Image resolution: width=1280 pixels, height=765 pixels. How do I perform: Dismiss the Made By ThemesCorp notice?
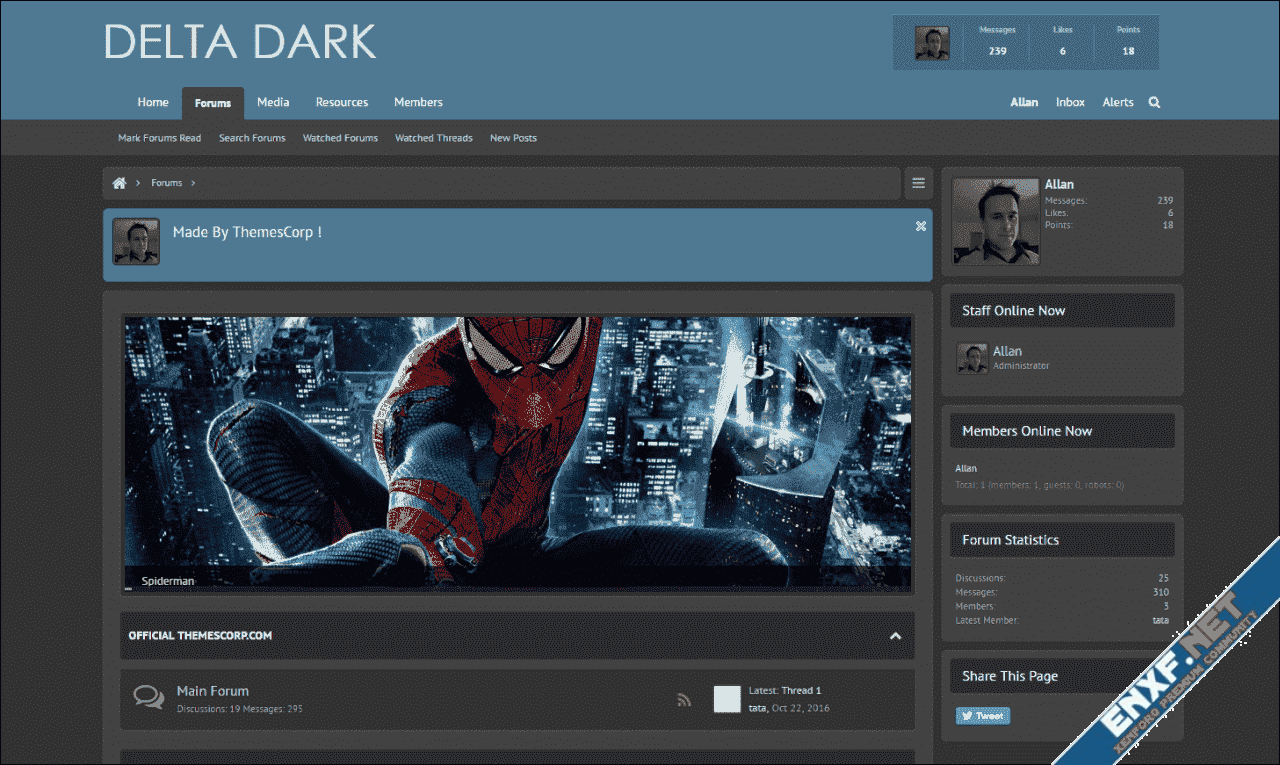point(920,226)
